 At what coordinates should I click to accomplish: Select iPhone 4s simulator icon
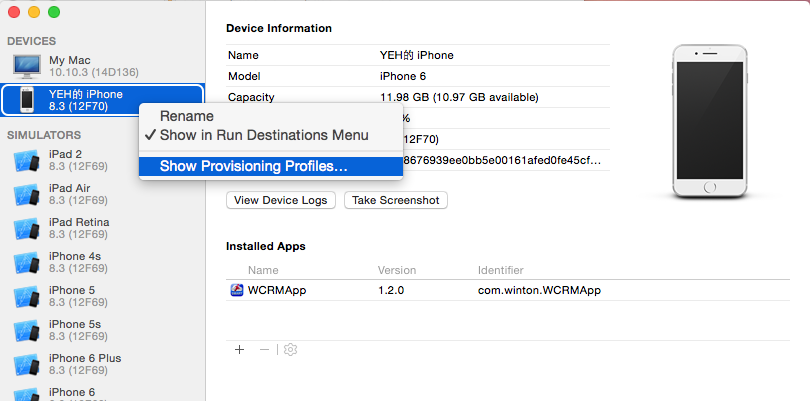[x=27, y=263]
